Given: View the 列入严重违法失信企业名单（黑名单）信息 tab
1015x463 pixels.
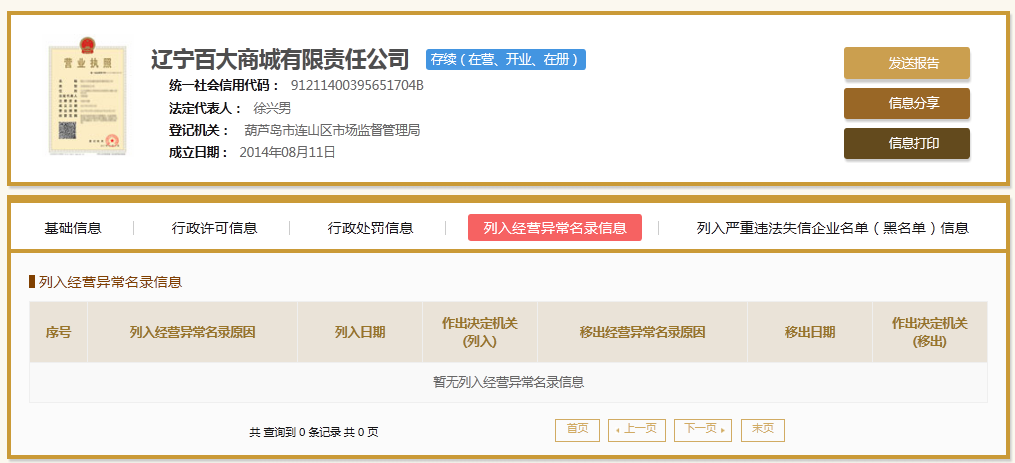Looking at the screenshot, I should pos(832,228).
